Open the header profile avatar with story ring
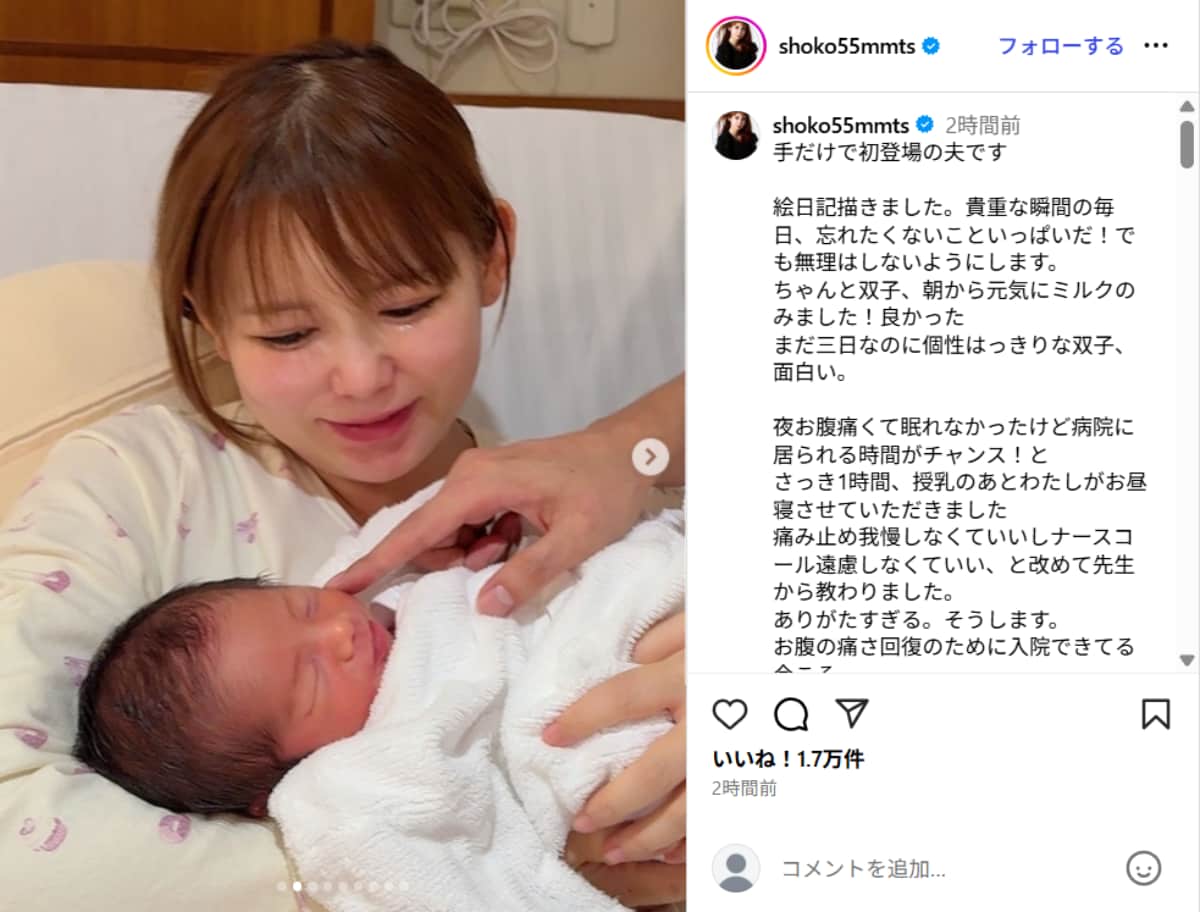 point(736,46)
